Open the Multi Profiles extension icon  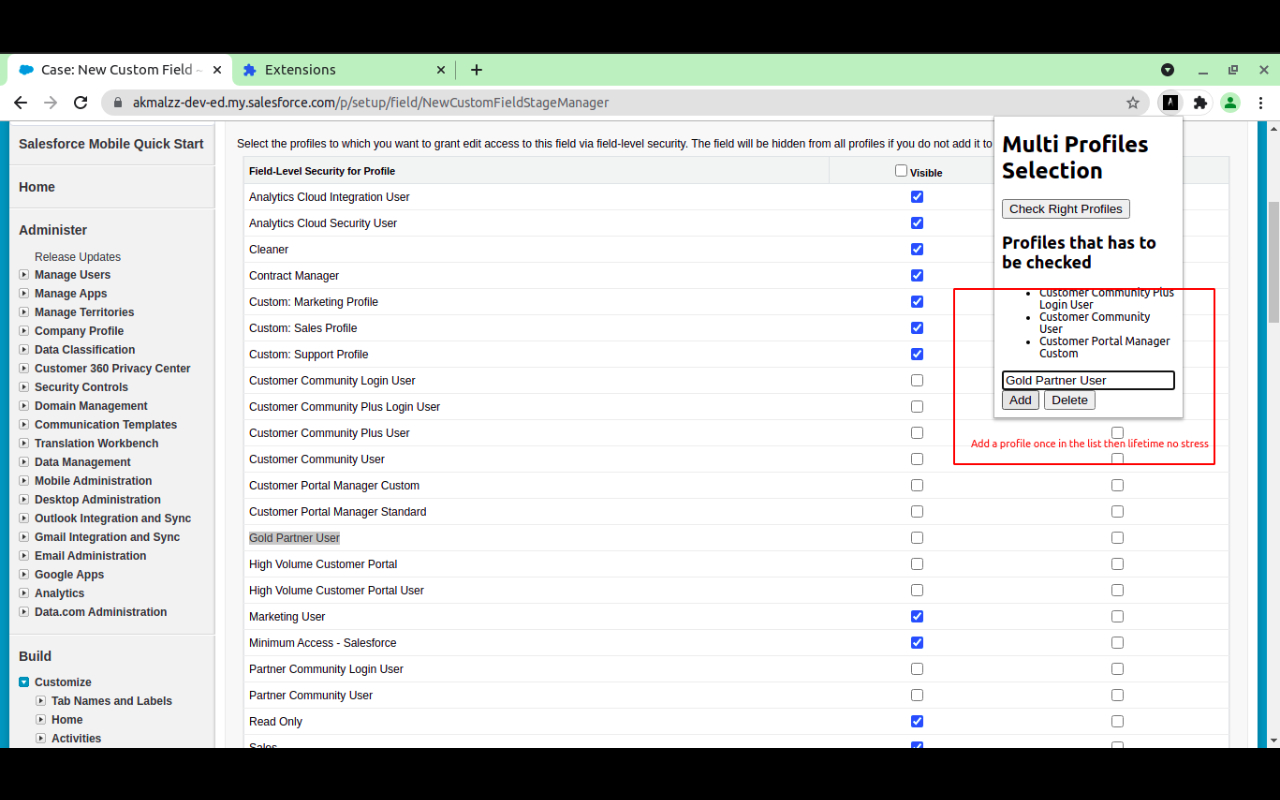coord(1170,102)
